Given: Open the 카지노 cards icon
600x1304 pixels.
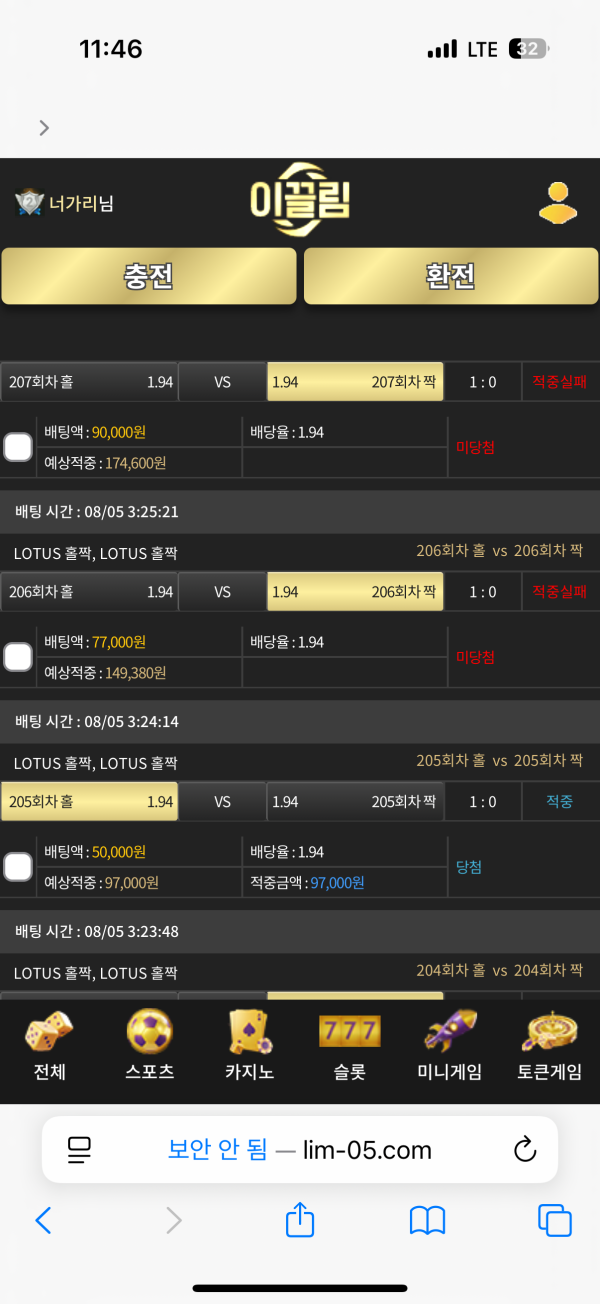Looking at the screenshot, I should [249, 1033].
